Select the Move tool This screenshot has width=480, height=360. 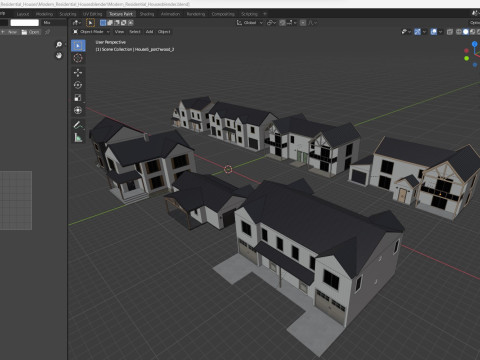click(x=78, y=72)
